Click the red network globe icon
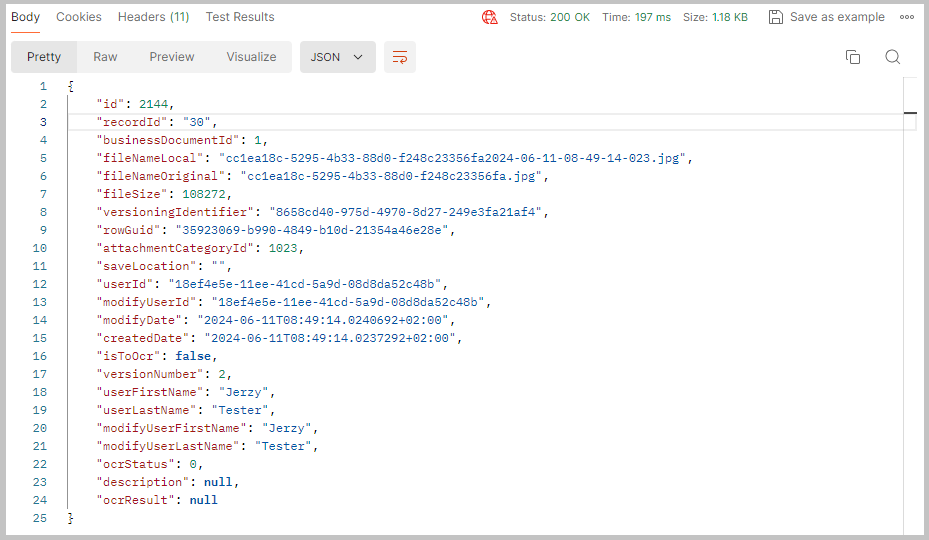 click(x=489, y=17)
